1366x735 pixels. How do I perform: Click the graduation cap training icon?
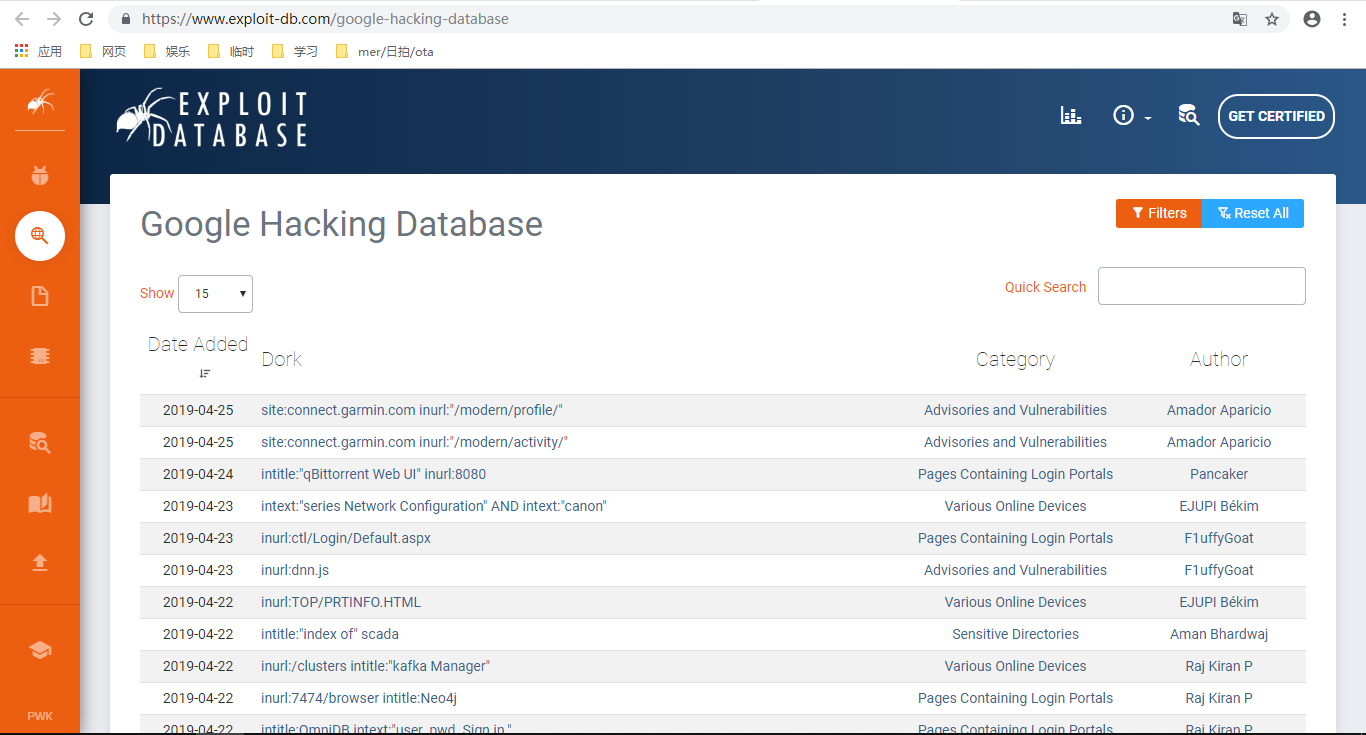[40, 650]
